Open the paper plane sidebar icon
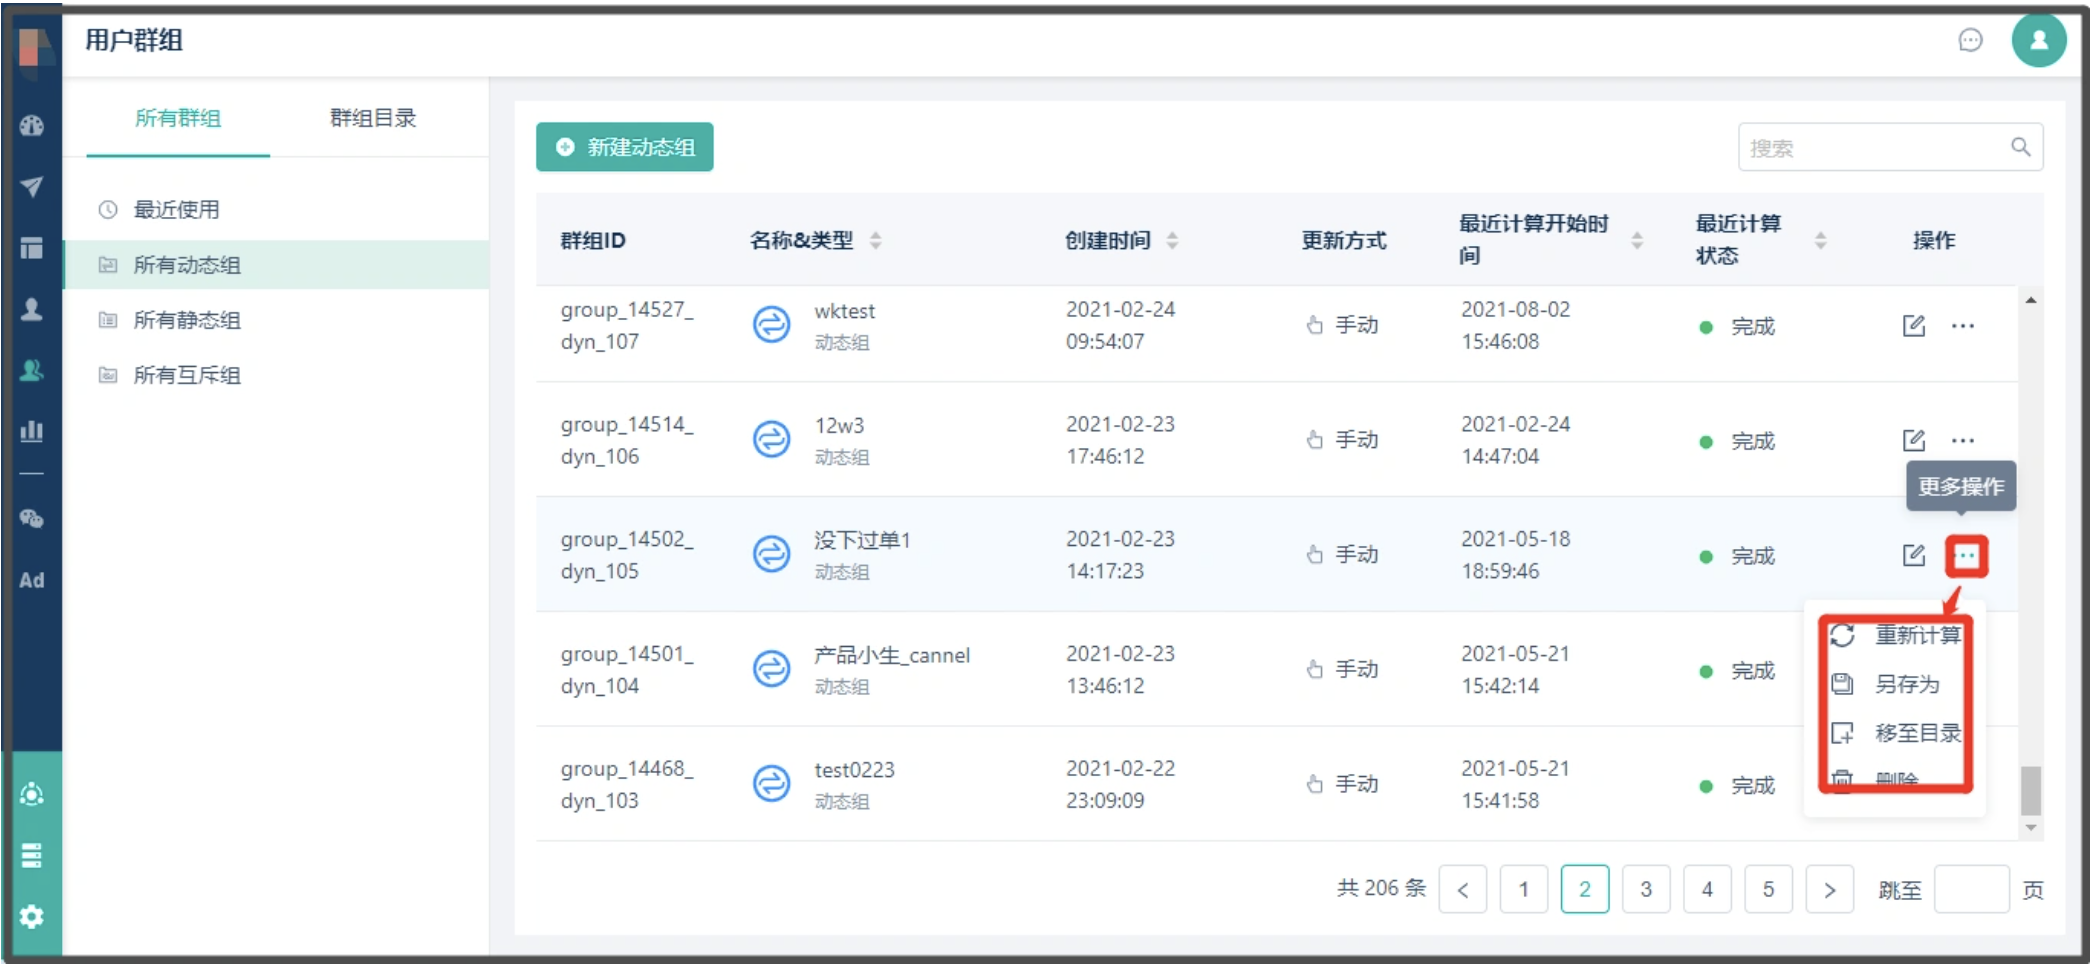 (32, 187)
